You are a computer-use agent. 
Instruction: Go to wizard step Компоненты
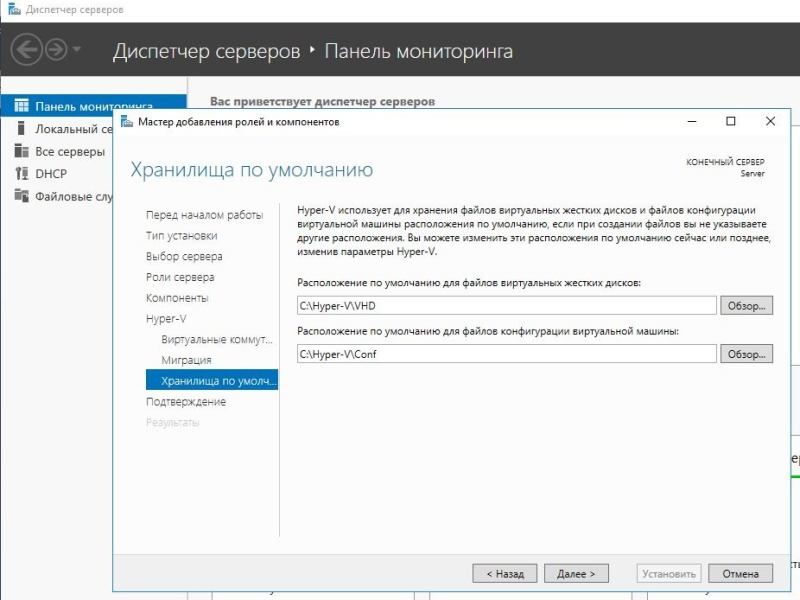click(177, 298)
